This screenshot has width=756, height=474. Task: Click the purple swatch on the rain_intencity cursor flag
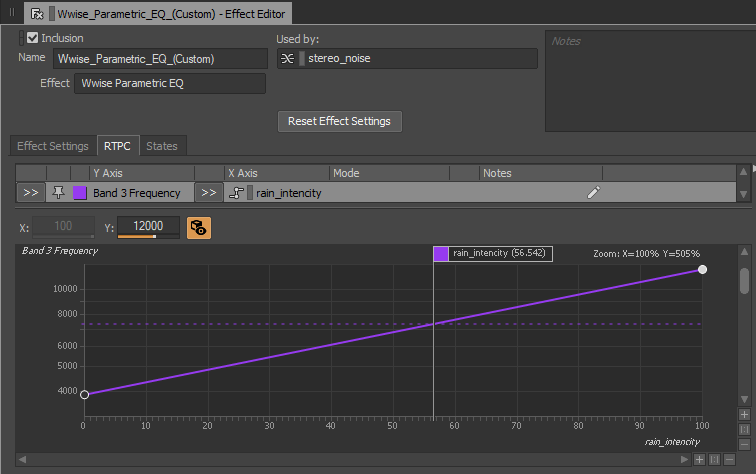click(x=441, y=254)
